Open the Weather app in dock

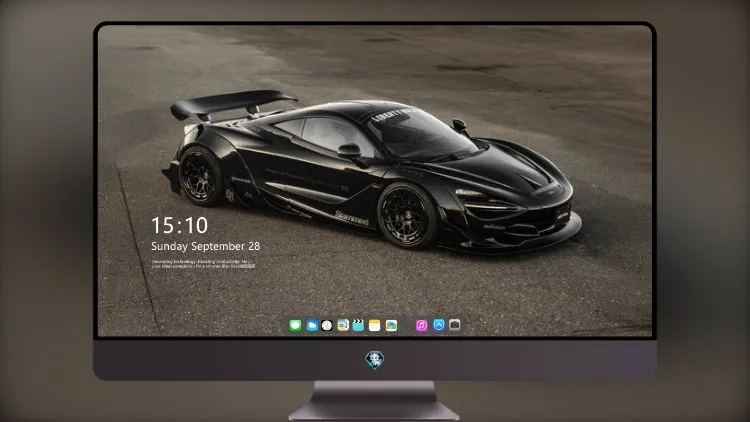click(x=312, y=325)
